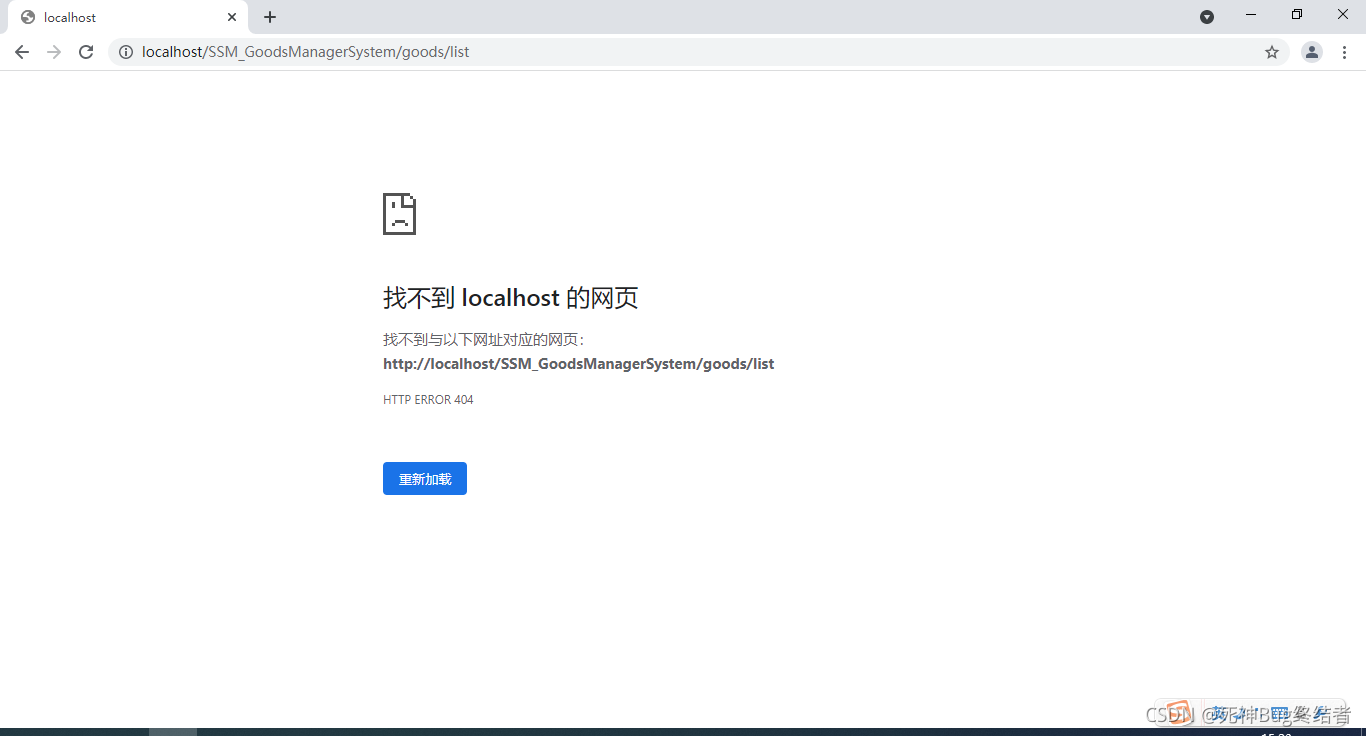Open the three-dot Chrome menu
1366x736 pixels.
[x=1345, y=52]
